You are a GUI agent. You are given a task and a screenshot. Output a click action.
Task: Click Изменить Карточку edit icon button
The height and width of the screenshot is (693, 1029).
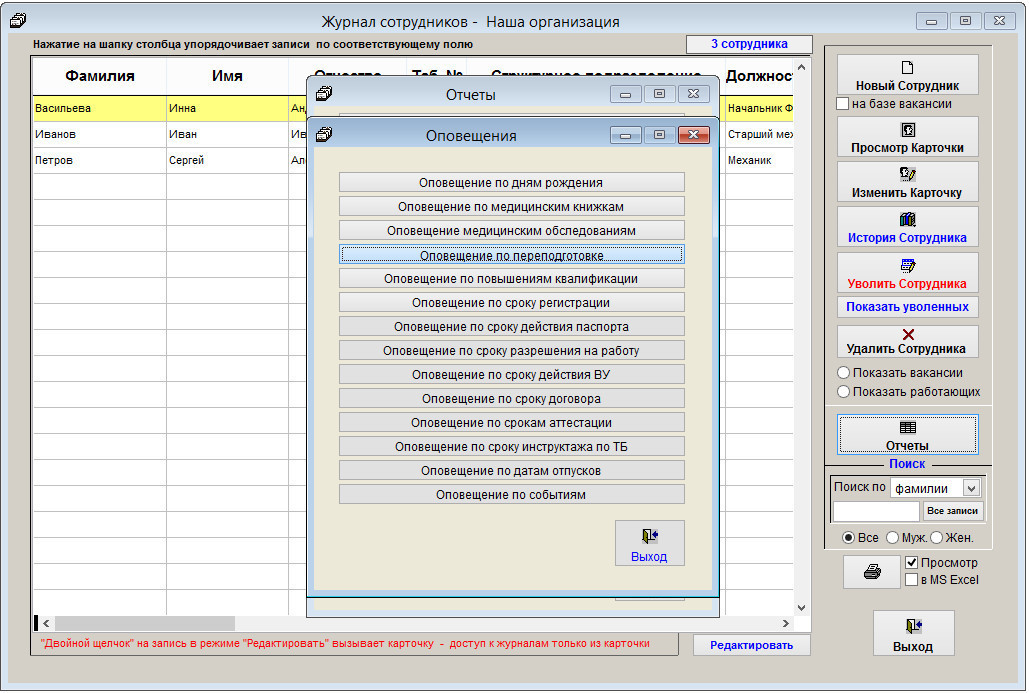pos(907,183)
